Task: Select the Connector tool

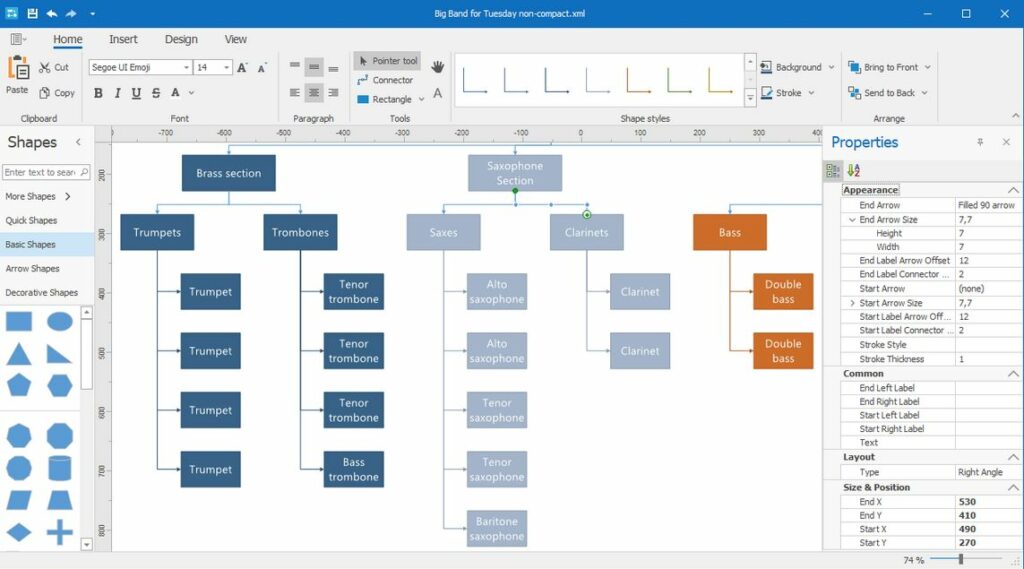Action: (x=385, y=80)
